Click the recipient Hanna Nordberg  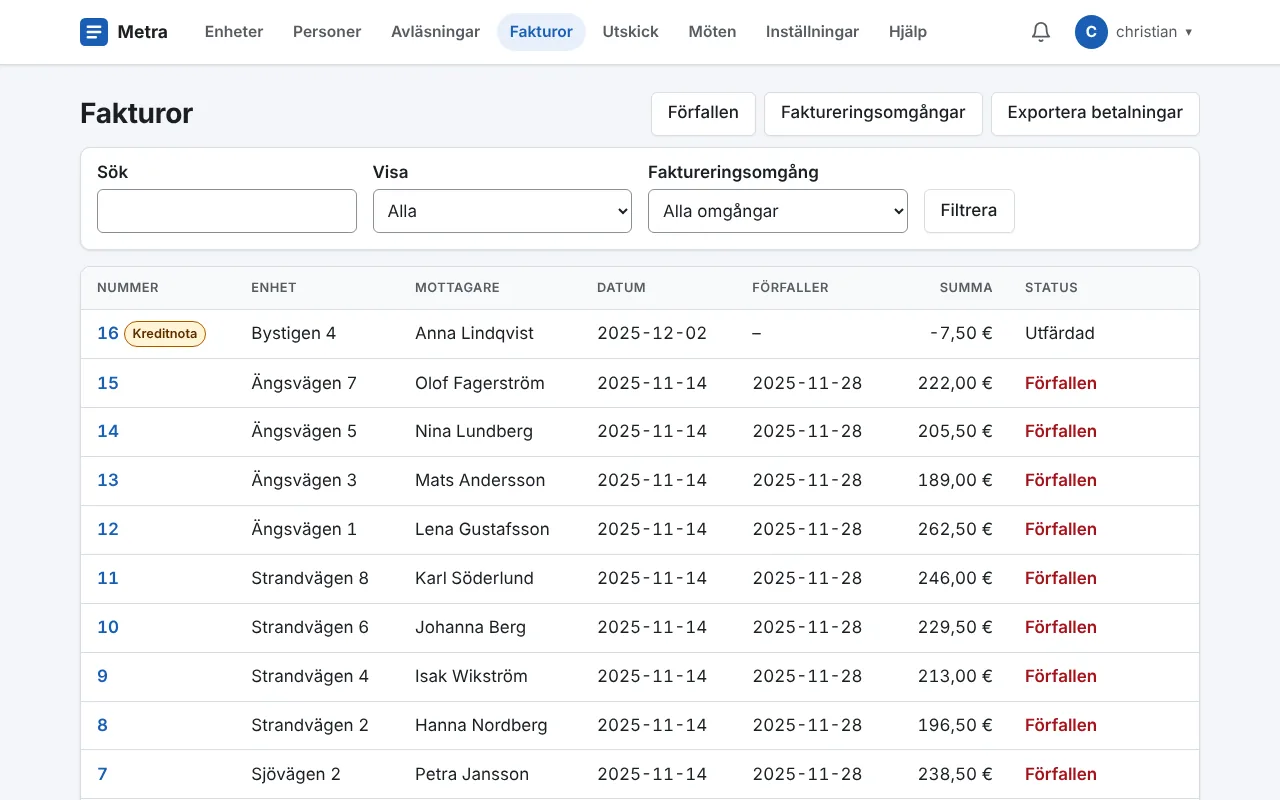pos(481,725)
